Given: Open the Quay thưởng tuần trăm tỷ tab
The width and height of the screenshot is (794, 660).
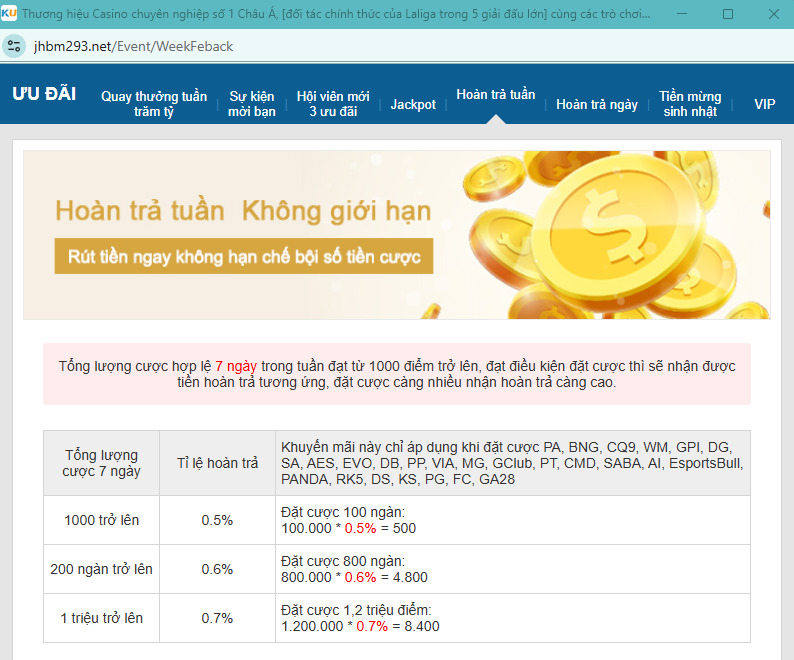Looking at the screenshot, I should click(x=154, y=104).
